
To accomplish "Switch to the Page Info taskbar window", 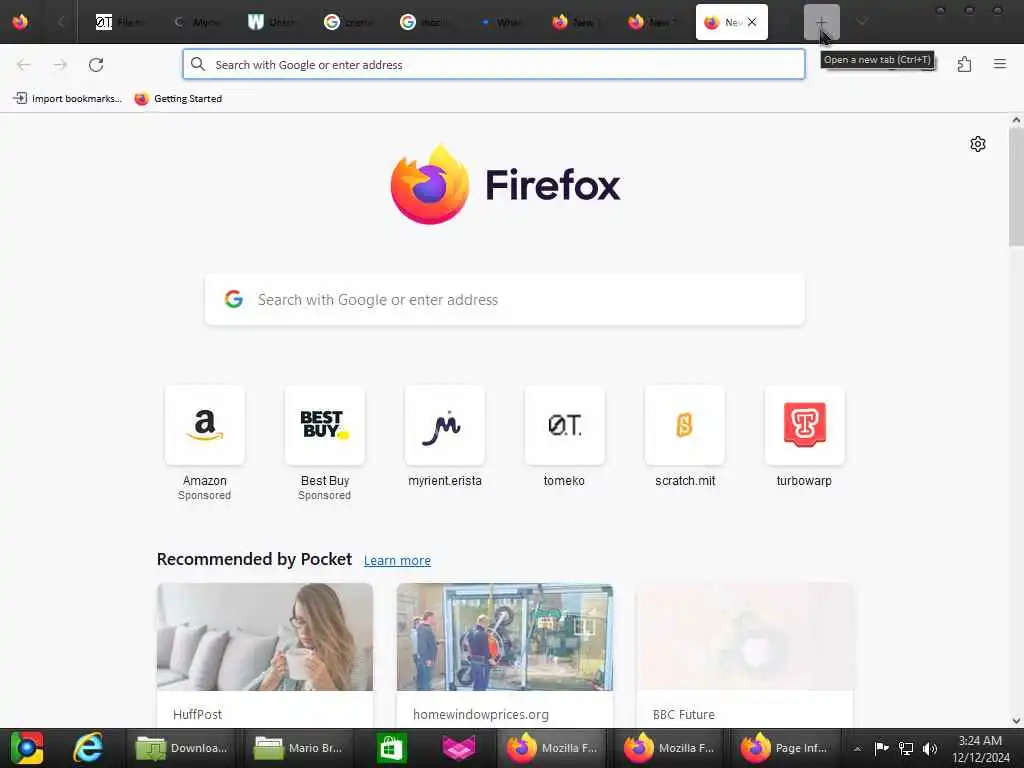I will click(x=784, y=748).
